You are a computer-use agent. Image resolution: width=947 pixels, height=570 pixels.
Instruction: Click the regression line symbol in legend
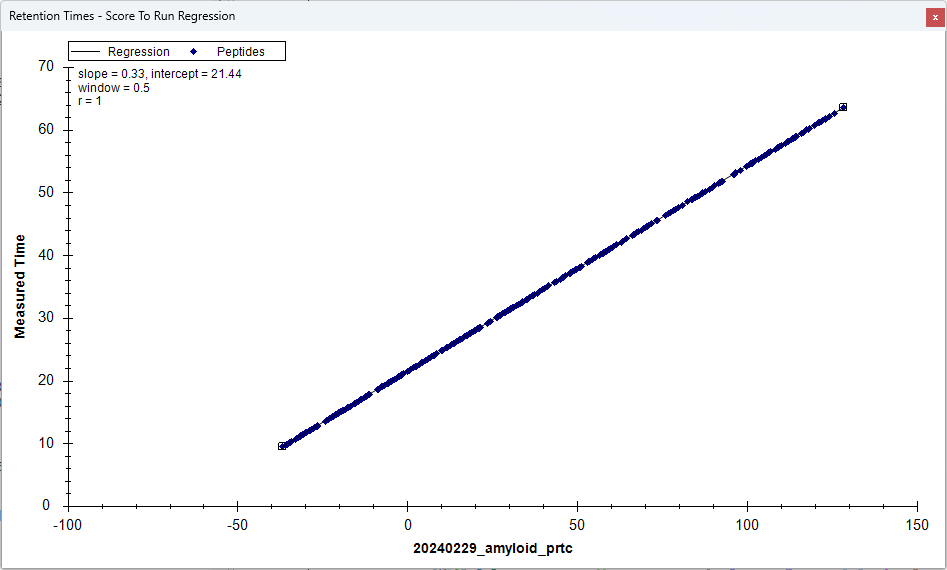(87, 52)
